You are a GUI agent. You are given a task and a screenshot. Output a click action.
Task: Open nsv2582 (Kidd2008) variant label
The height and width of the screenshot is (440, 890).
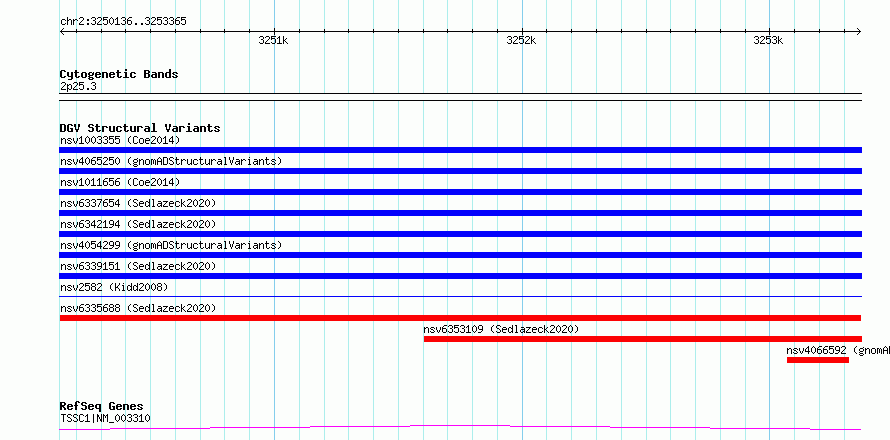(114, 287)
